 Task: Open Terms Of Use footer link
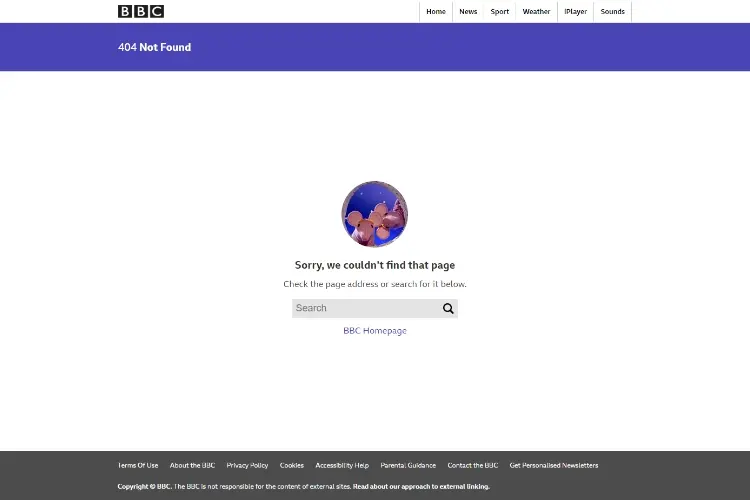[x=138, y=466]
